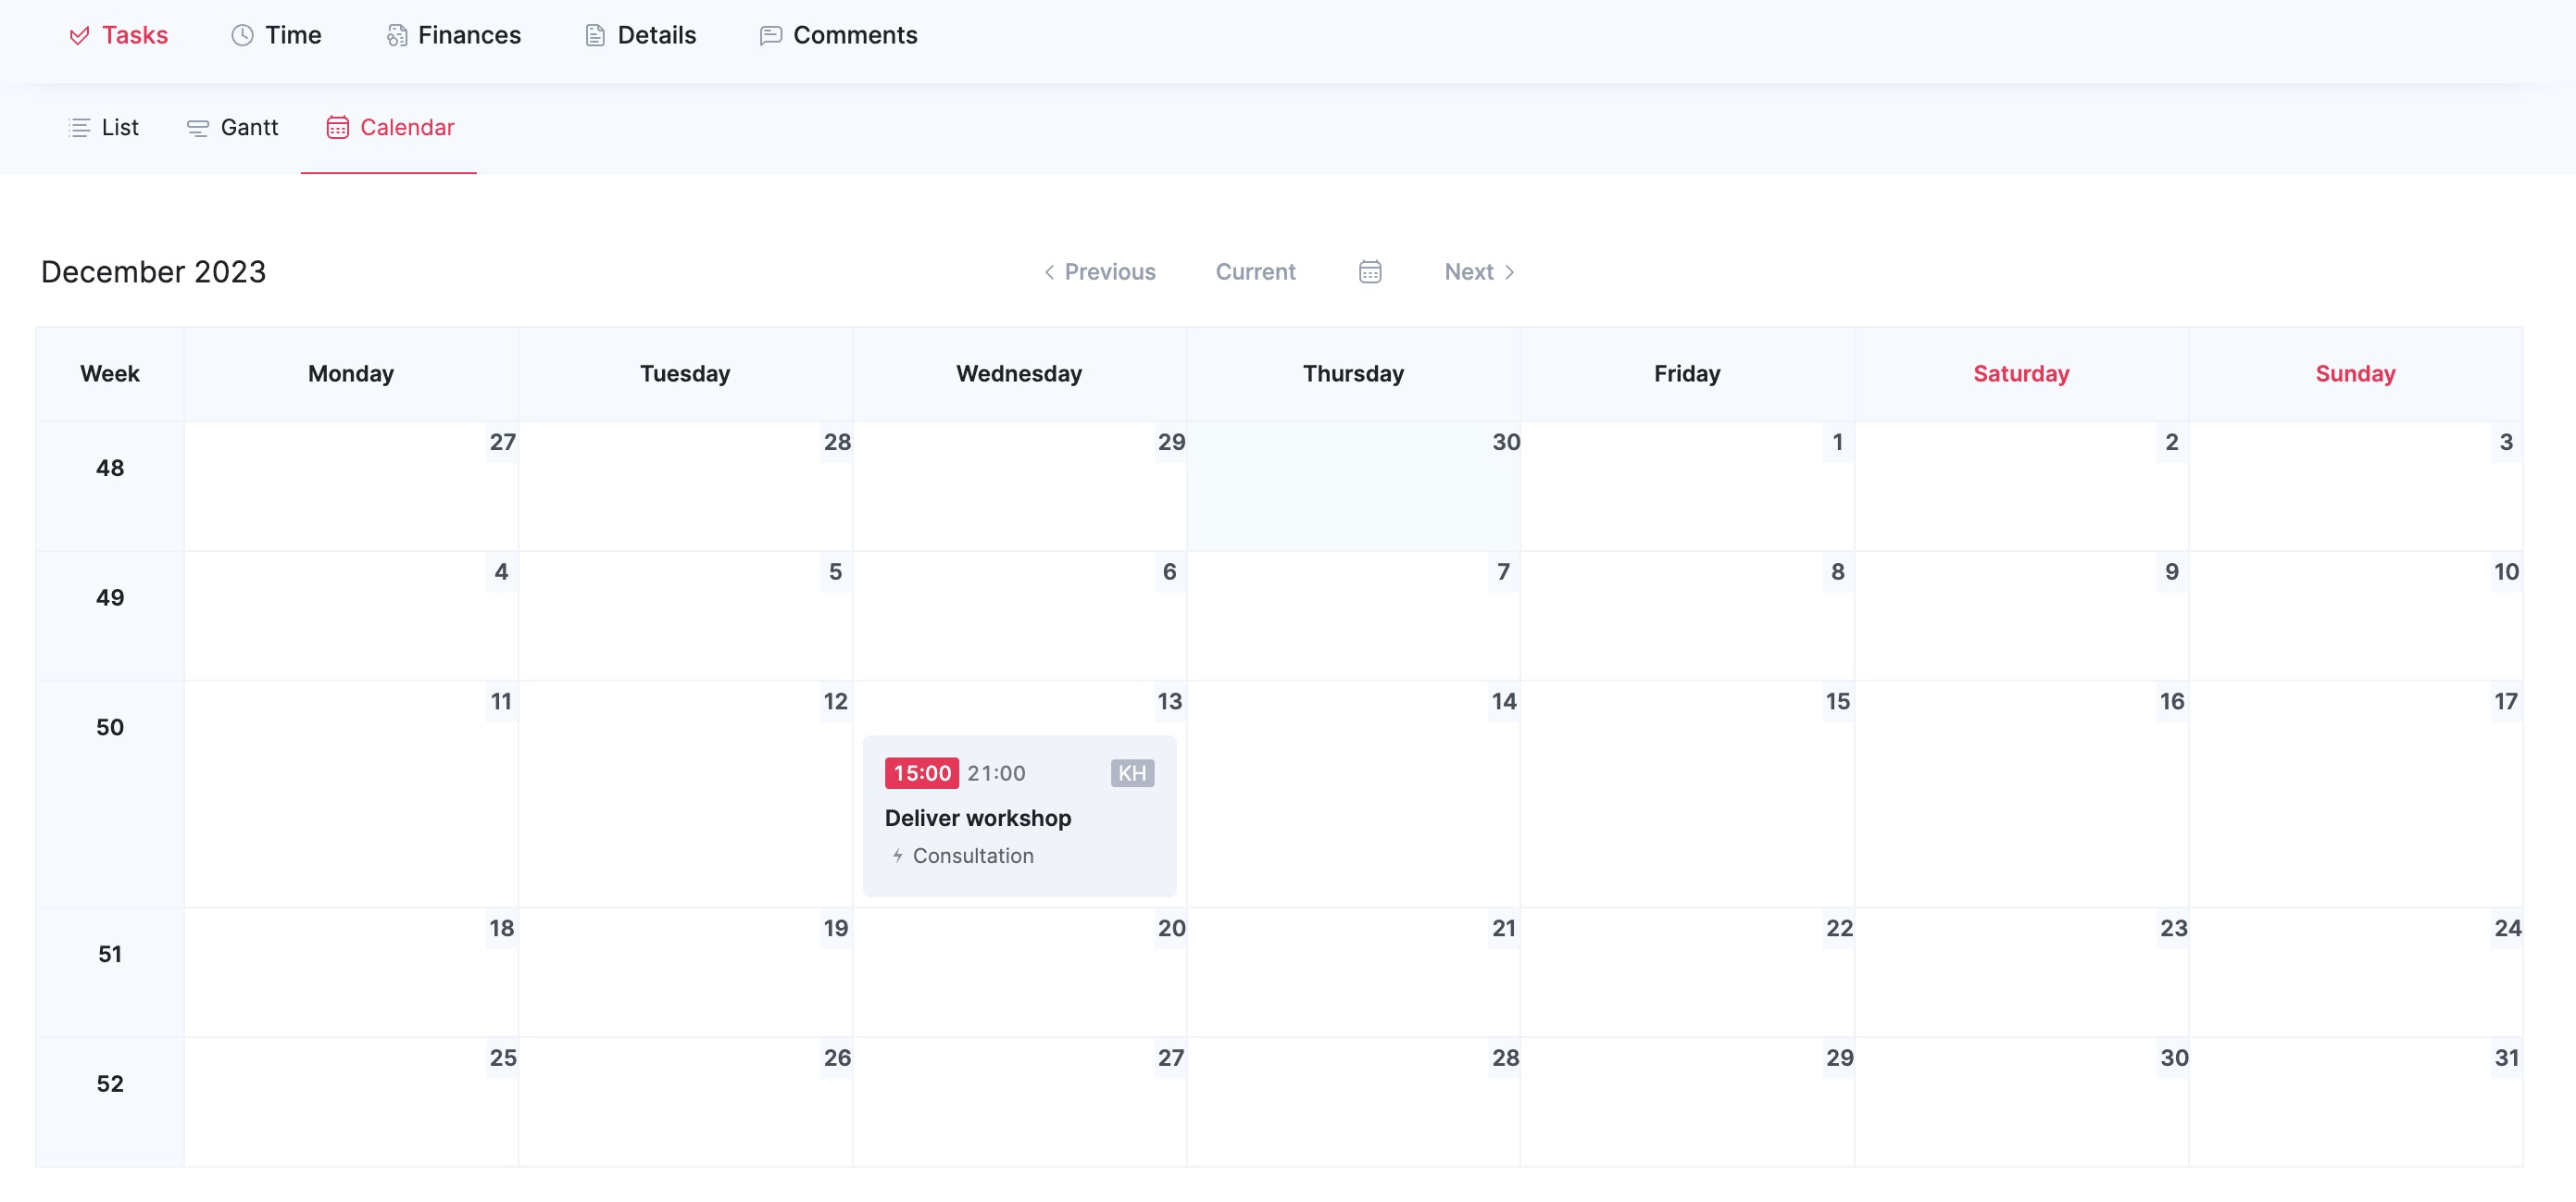
Task: Select day 11 on Monday
Action: tap(351, 794)
